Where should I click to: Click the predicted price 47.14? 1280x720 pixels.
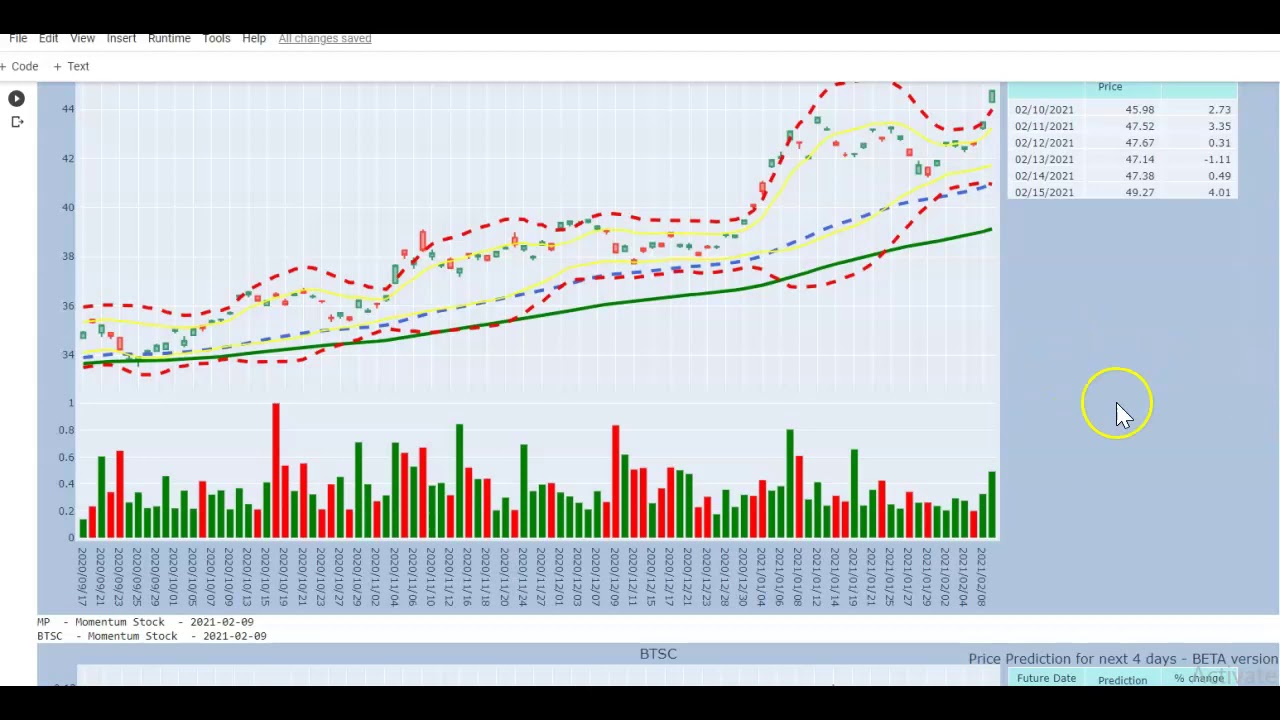(1139, 159)
